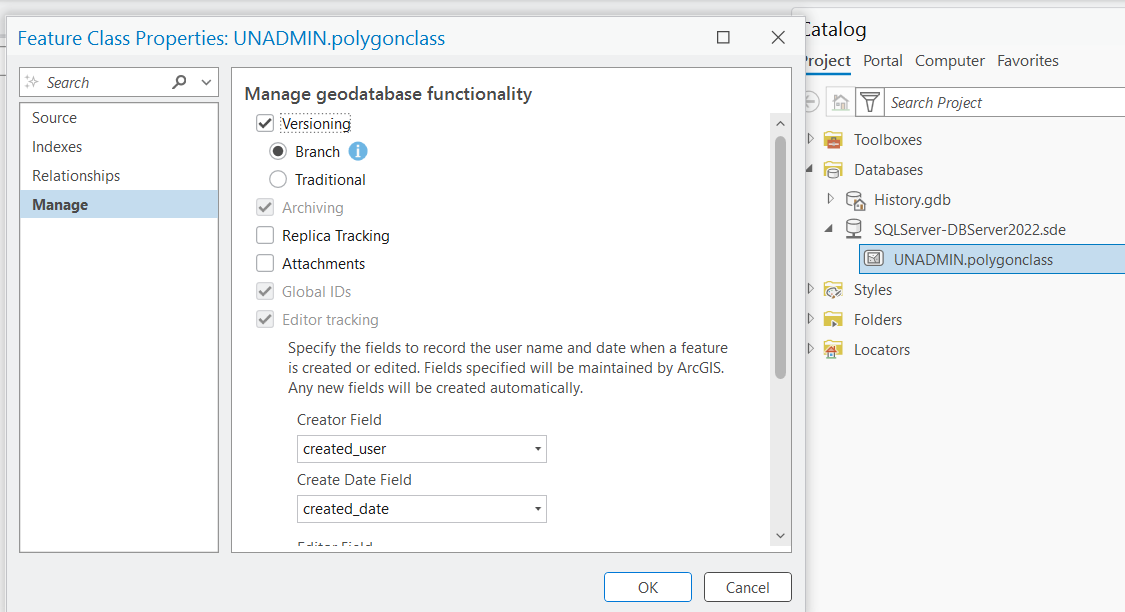Screen dimensions: 1125x612
Task: Click the project home icon beside Search Project
Action: [840, 101]
